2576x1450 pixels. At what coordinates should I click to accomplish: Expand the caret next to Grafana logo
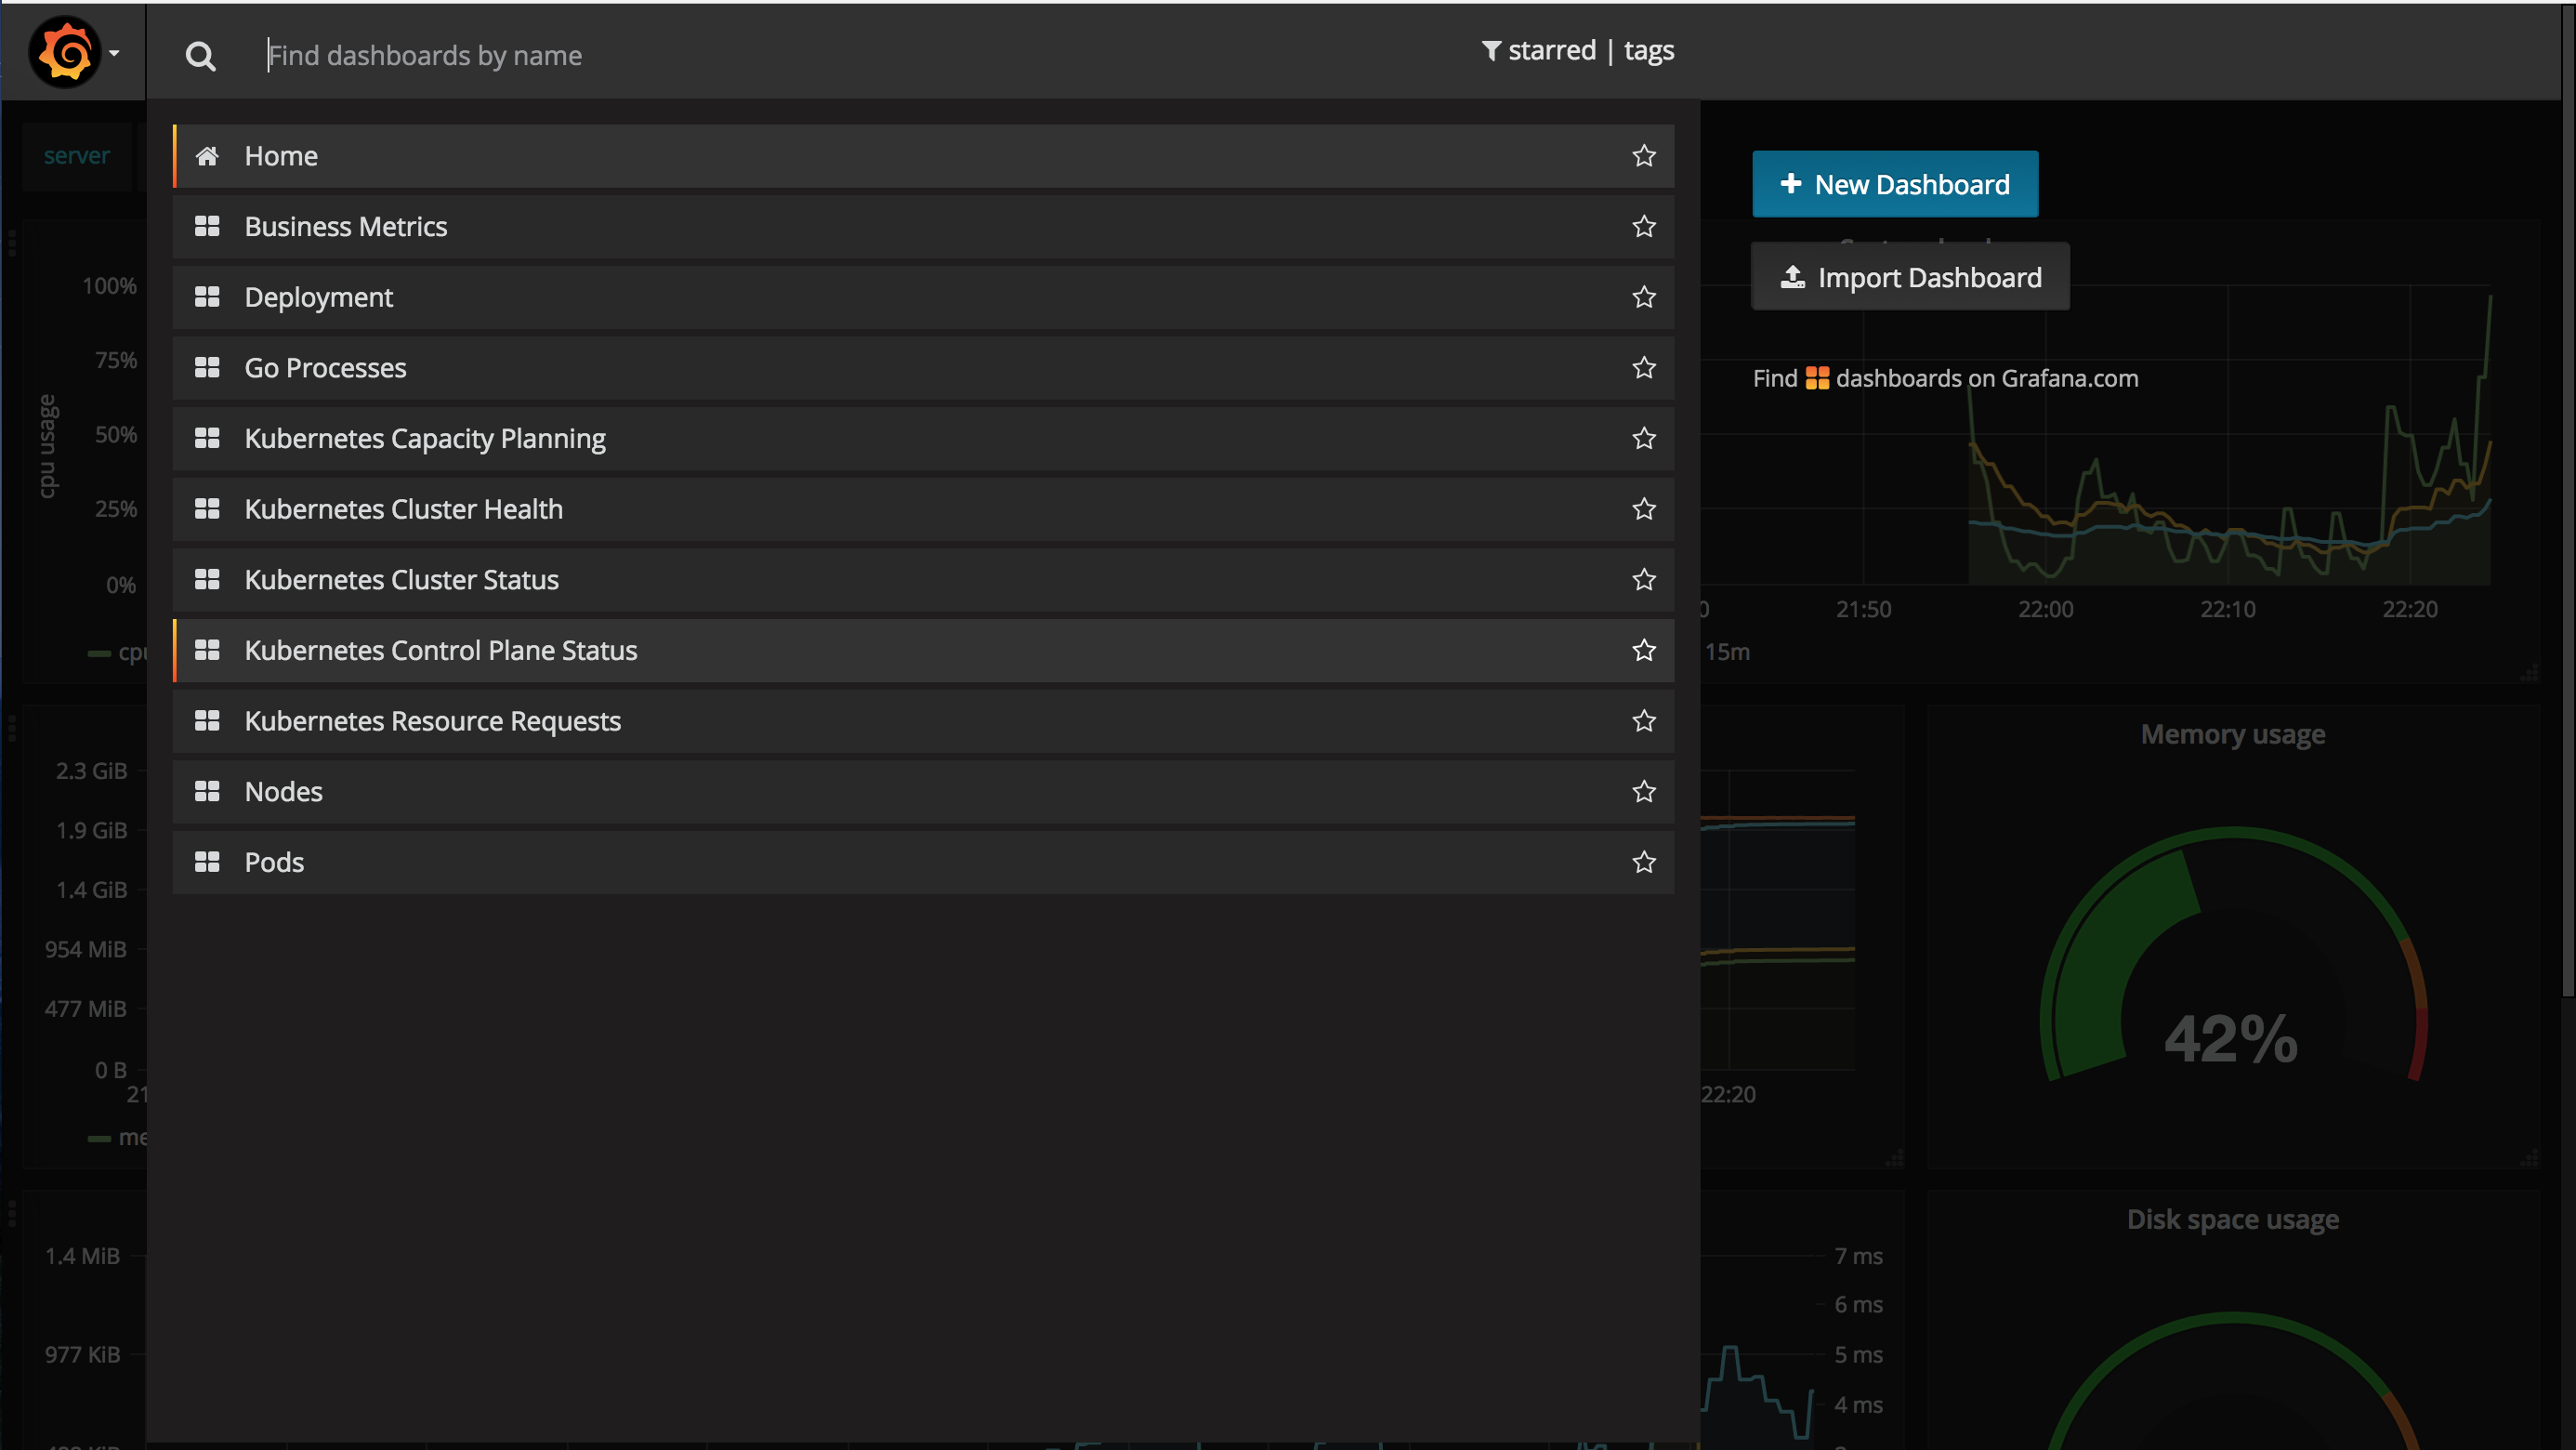[115, 53]
